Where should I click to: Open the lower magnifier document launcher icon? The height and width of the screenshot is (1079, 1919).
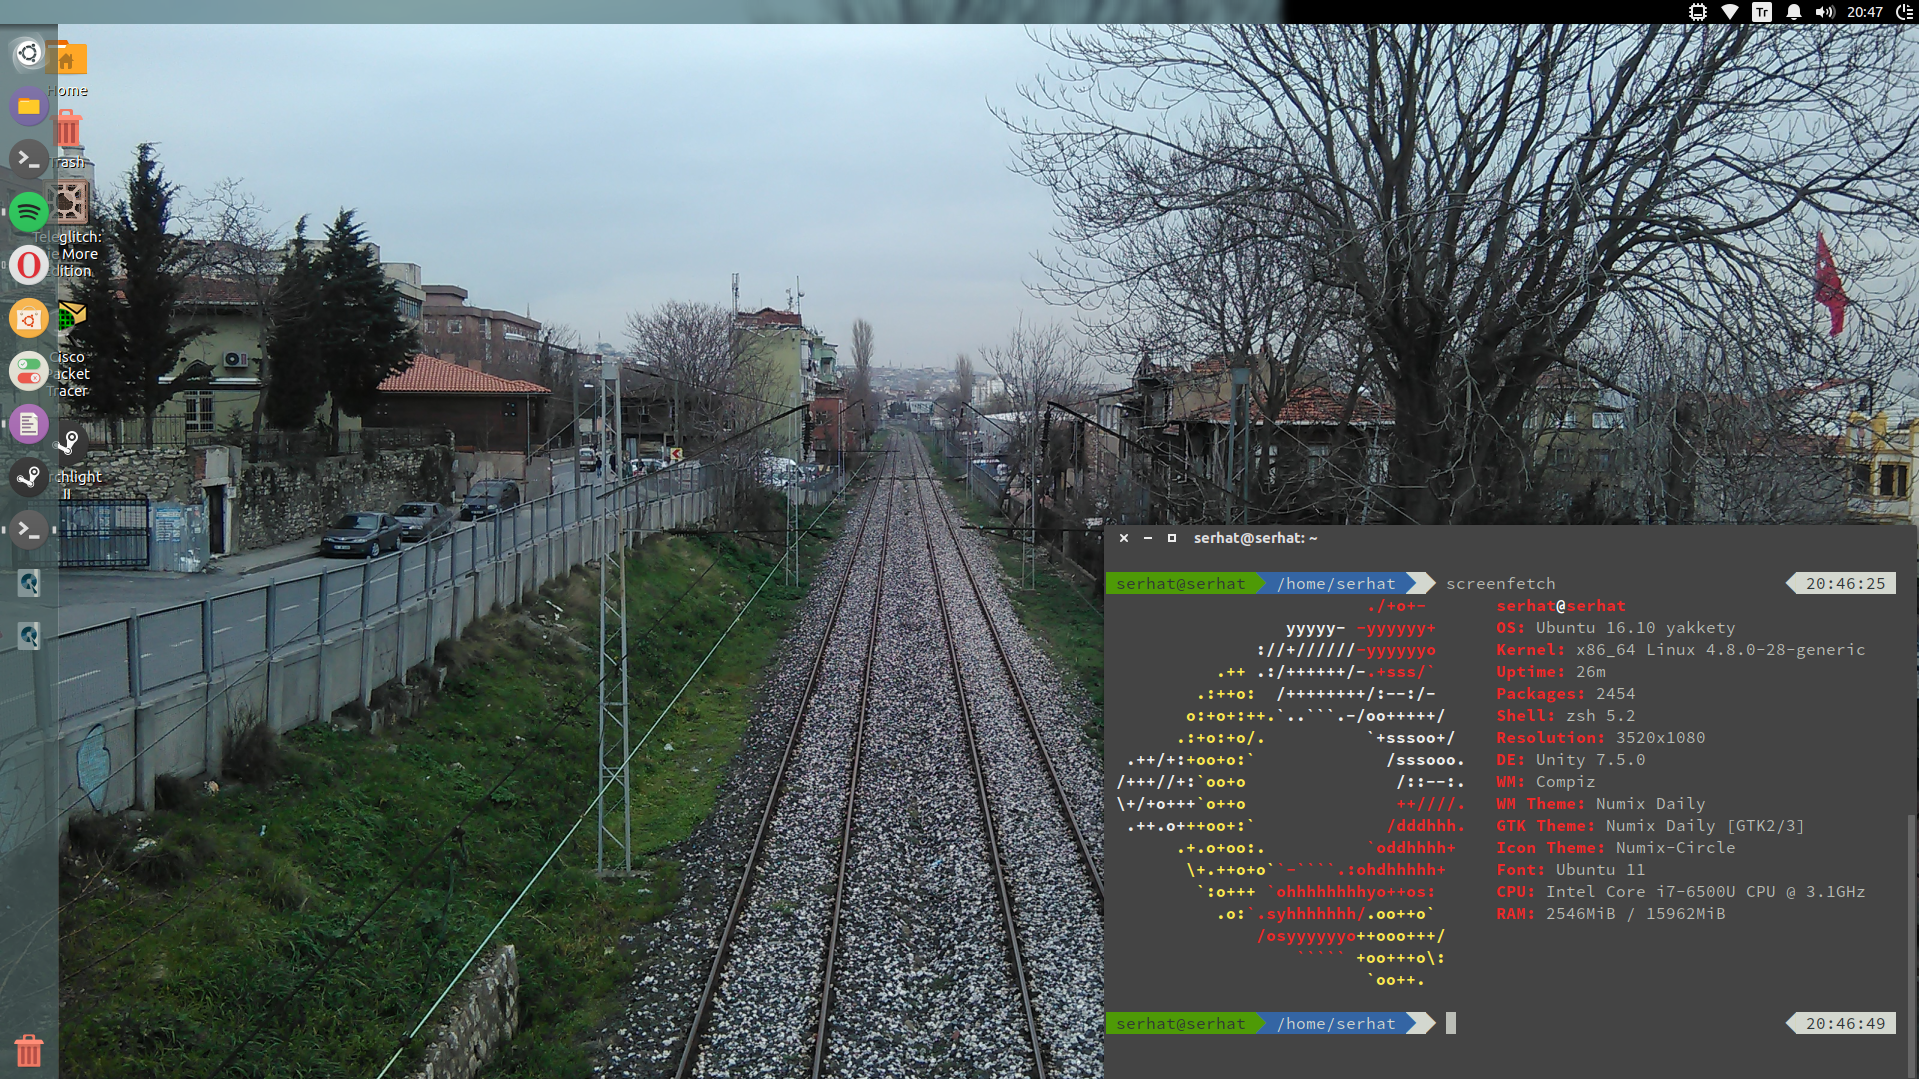tap(29, 636)
